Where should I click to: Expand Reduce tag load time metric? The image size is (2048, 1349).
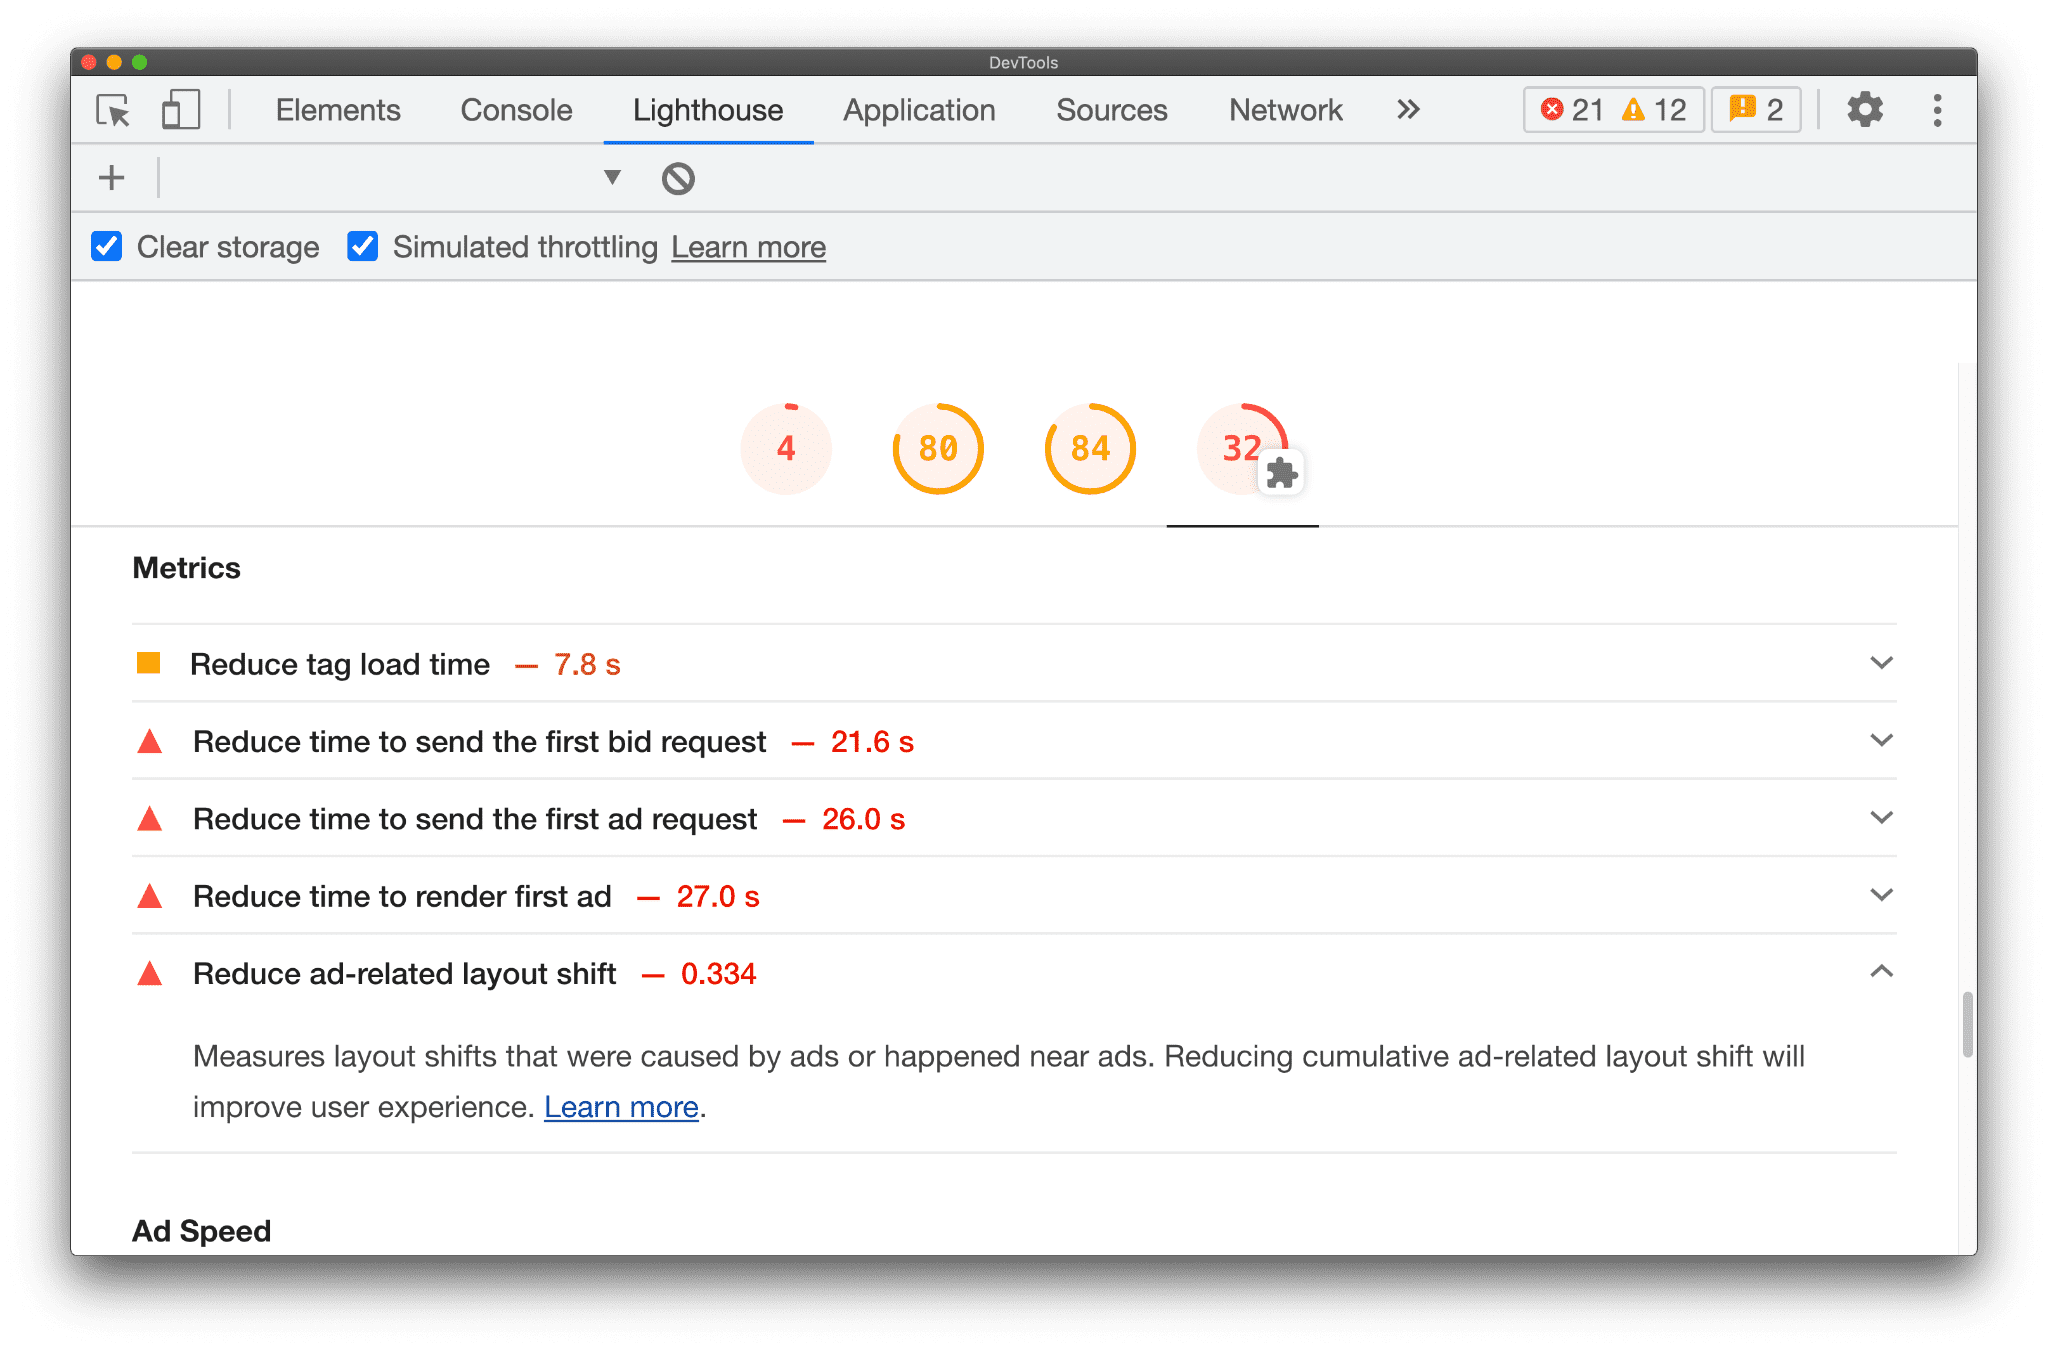(1884, 662)
